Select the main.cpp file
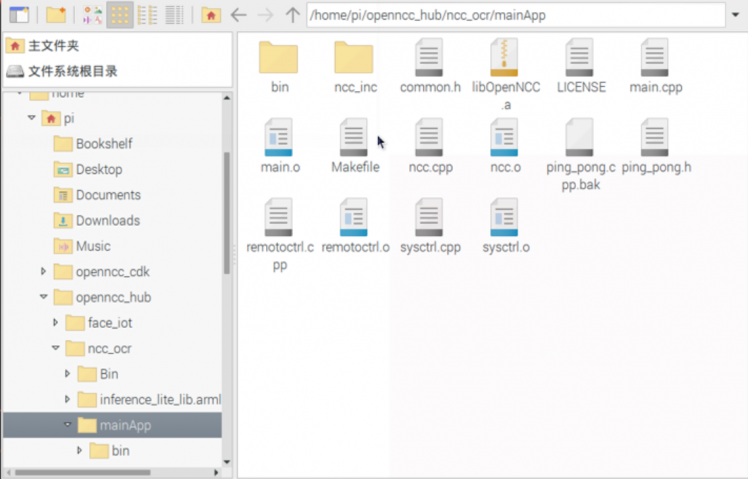This screenshot has width=748, height=479. 655,67
